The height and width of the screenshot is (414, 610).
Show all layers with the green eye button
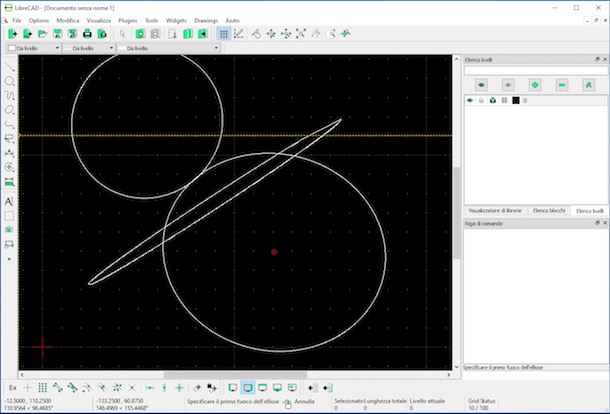click(481, 85)
